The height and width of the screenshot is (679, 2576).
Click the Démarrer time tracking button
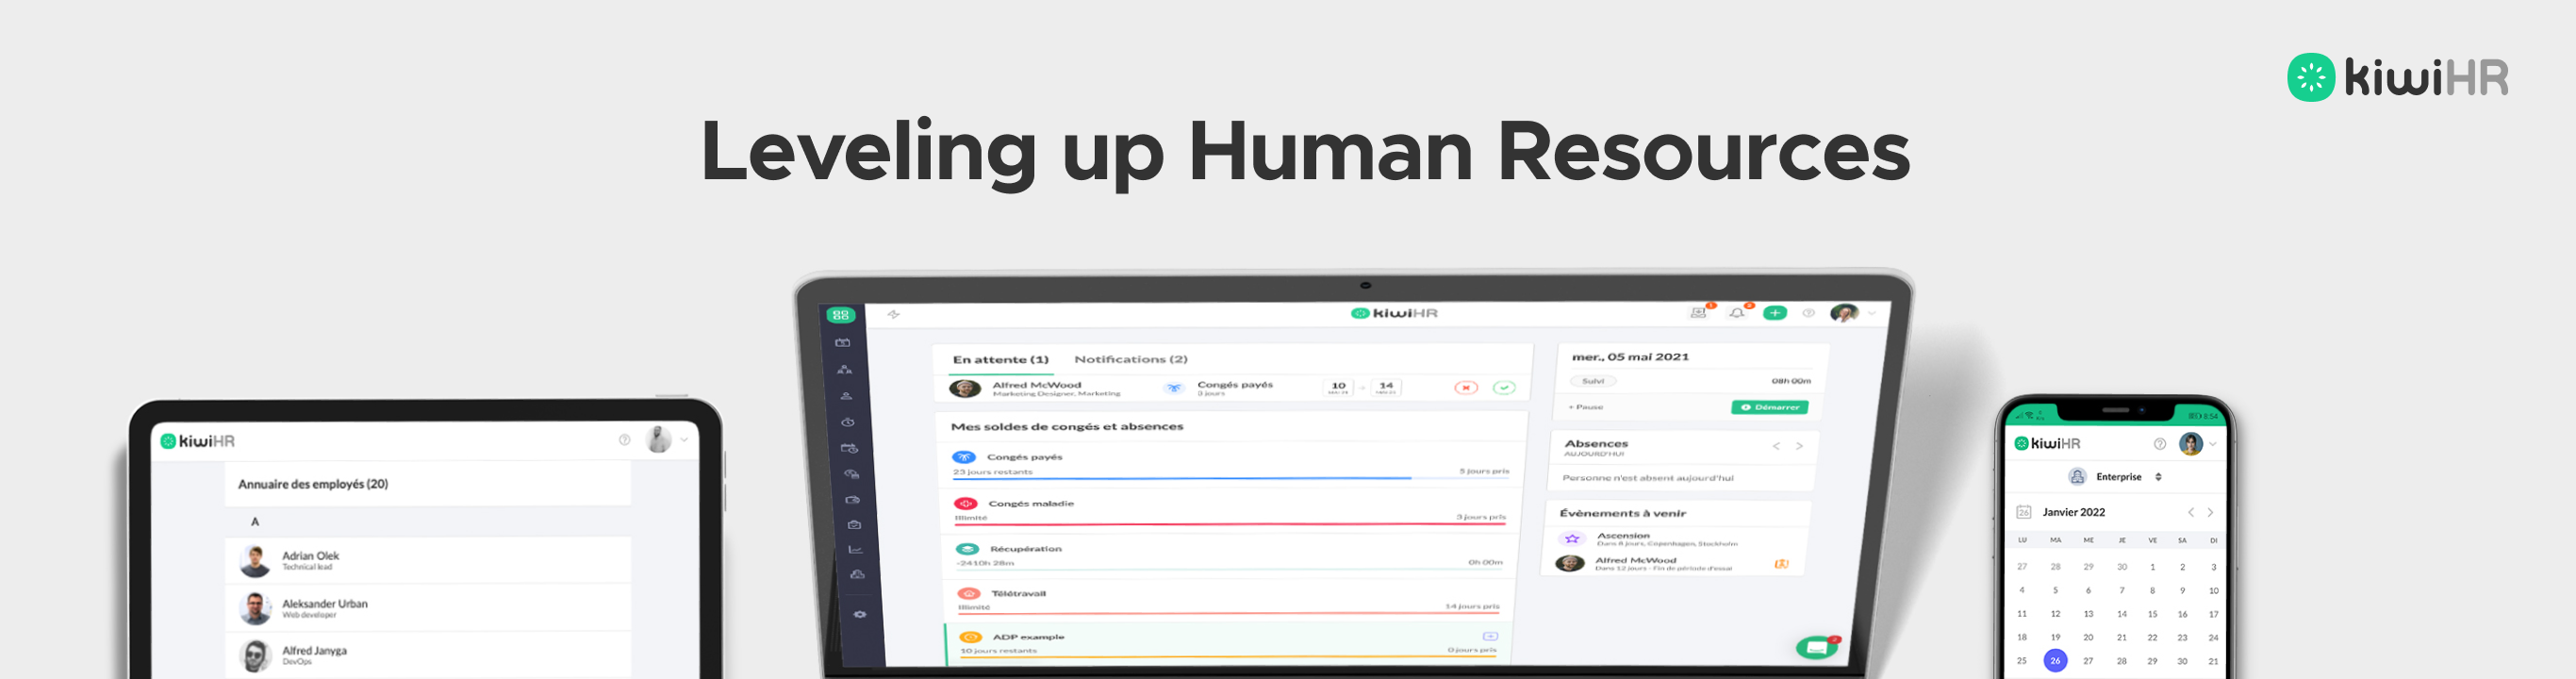(1770, 407)
